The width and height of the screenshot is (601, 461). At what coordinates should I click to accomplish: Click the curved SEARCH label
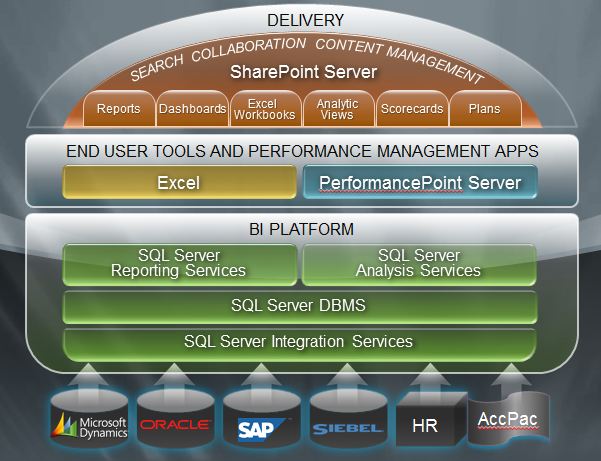[157, 67]
